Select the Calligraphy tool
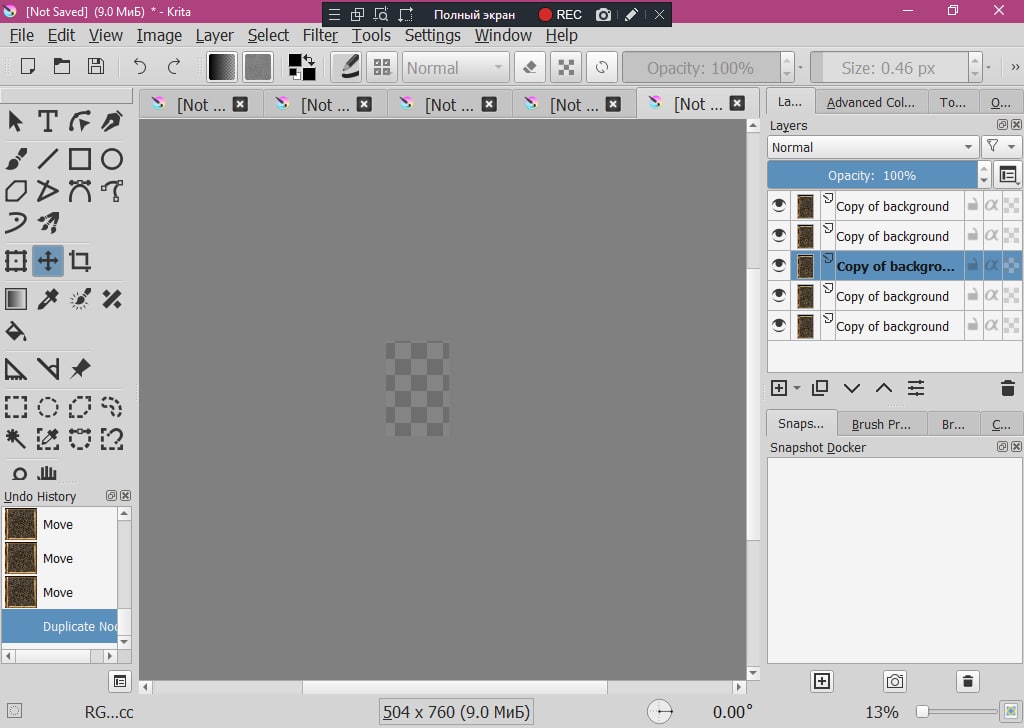The height and width of the screenshot is (728, 1024). 112,121
